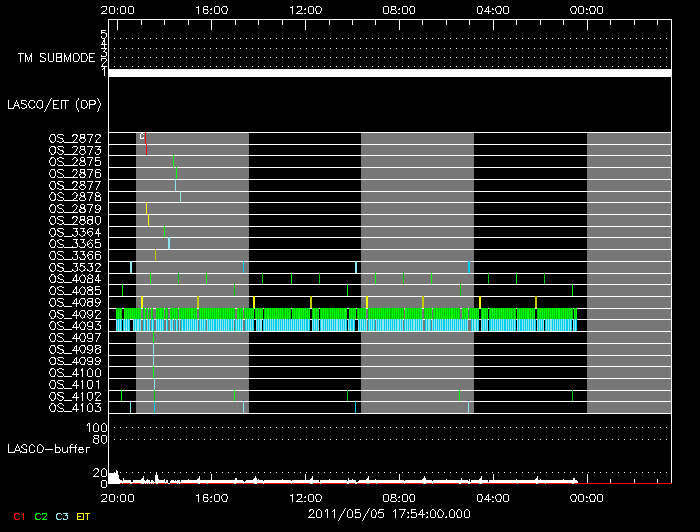Select the OS_2875 row label
Screen dimensions: 700x532
[75, 162]
